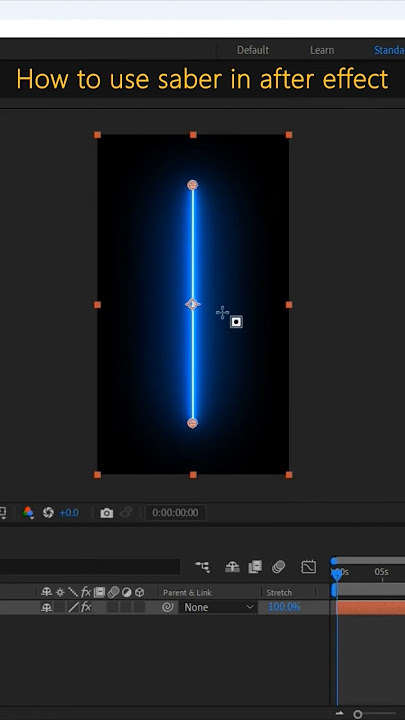Click the Collapse Transformations column header icon
Screen dimensions: 405x720
click(60, 592)
